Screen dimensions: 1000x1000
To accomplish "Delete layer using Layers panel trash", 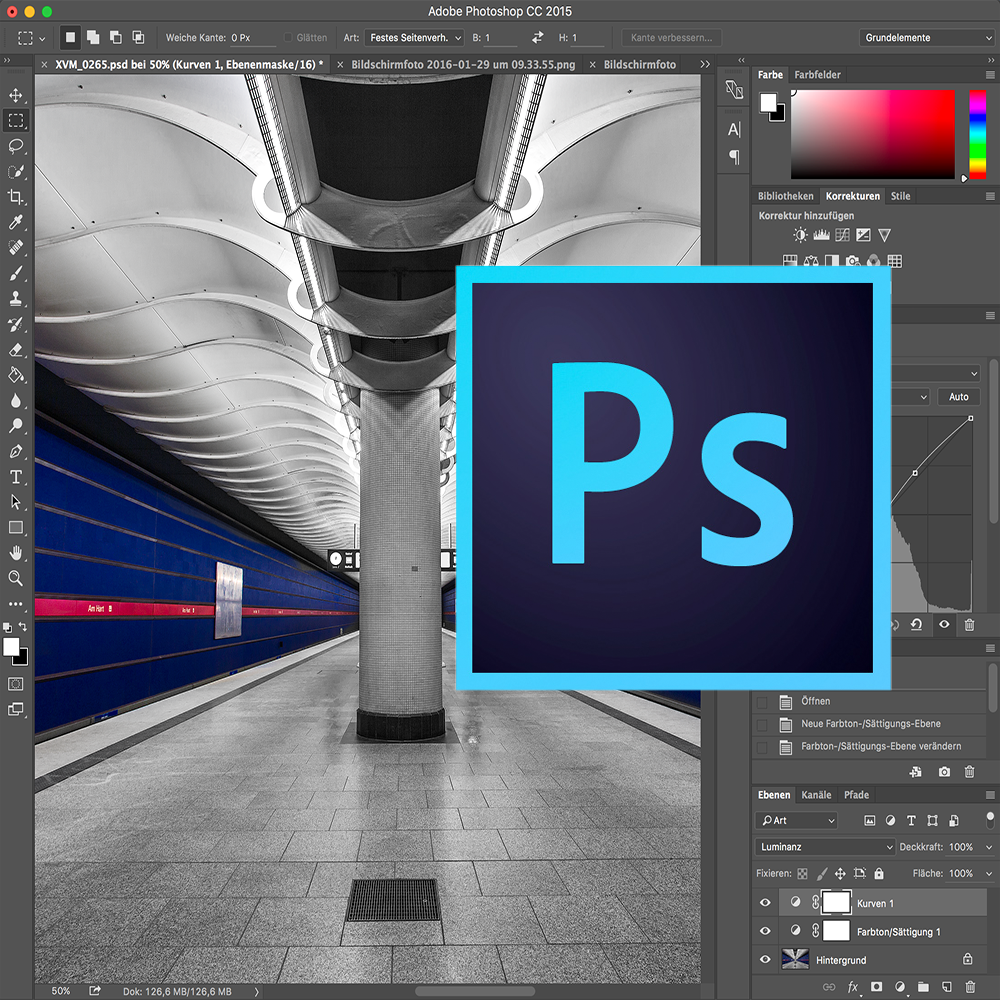I will tap(970, 987).
